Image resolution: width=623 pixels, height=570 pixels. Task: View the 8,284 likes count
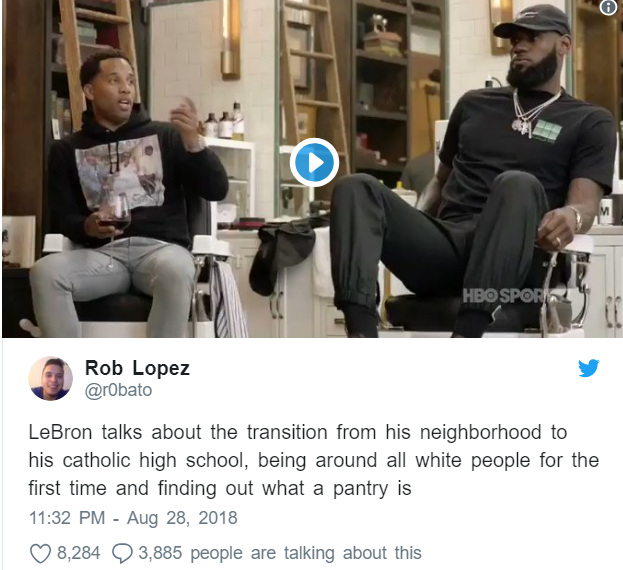coord(79,553)
